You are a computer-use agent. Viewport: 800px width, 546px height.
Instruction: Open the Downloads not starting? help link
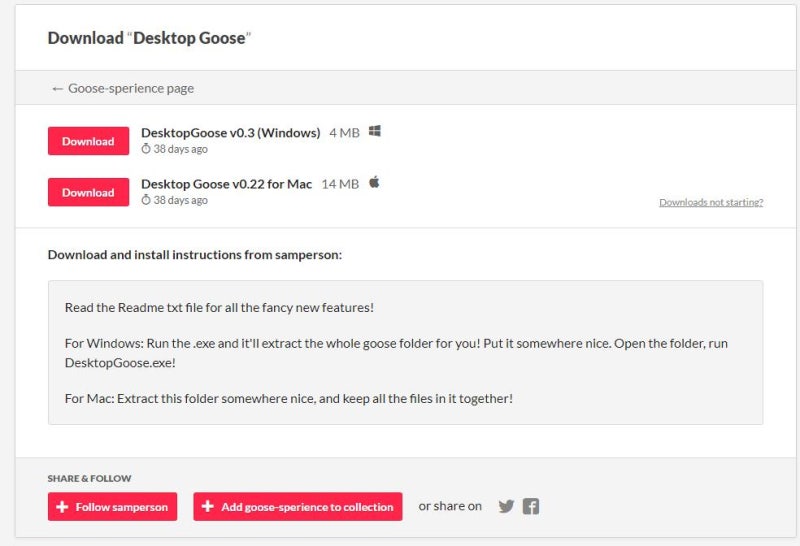point(710,202)
